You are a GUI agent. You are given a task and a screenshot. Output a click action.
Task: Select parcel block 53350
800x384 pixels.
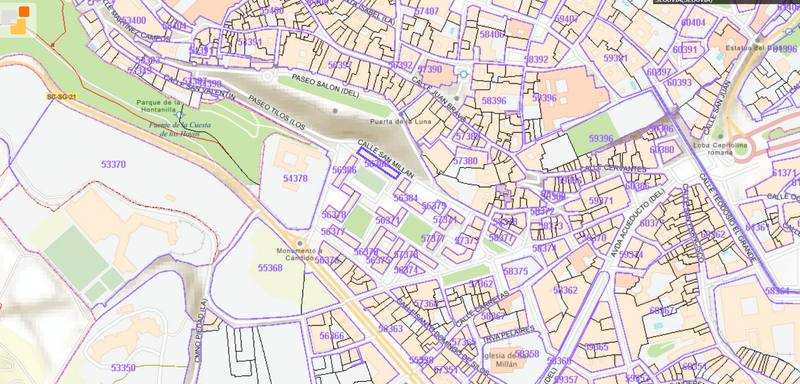click(x=123, y=367)
